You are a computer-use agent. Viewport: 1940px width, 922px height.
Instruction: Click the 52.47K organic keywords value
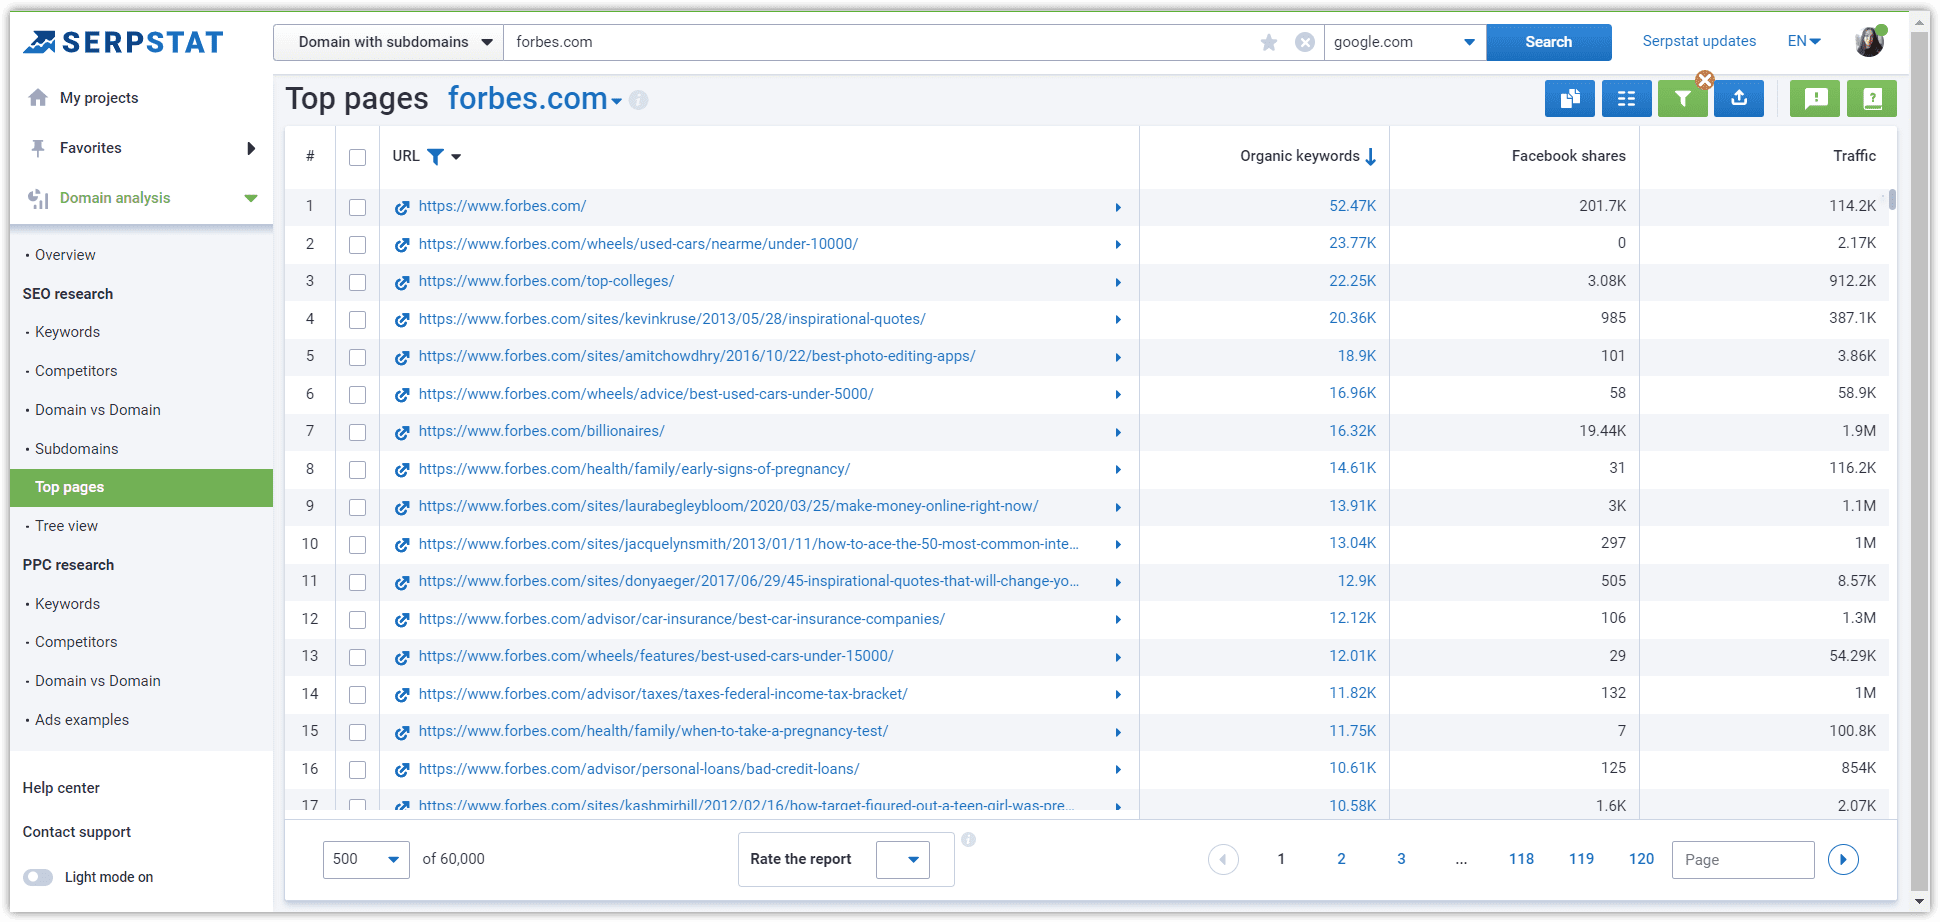click(x=1352, y=206)
